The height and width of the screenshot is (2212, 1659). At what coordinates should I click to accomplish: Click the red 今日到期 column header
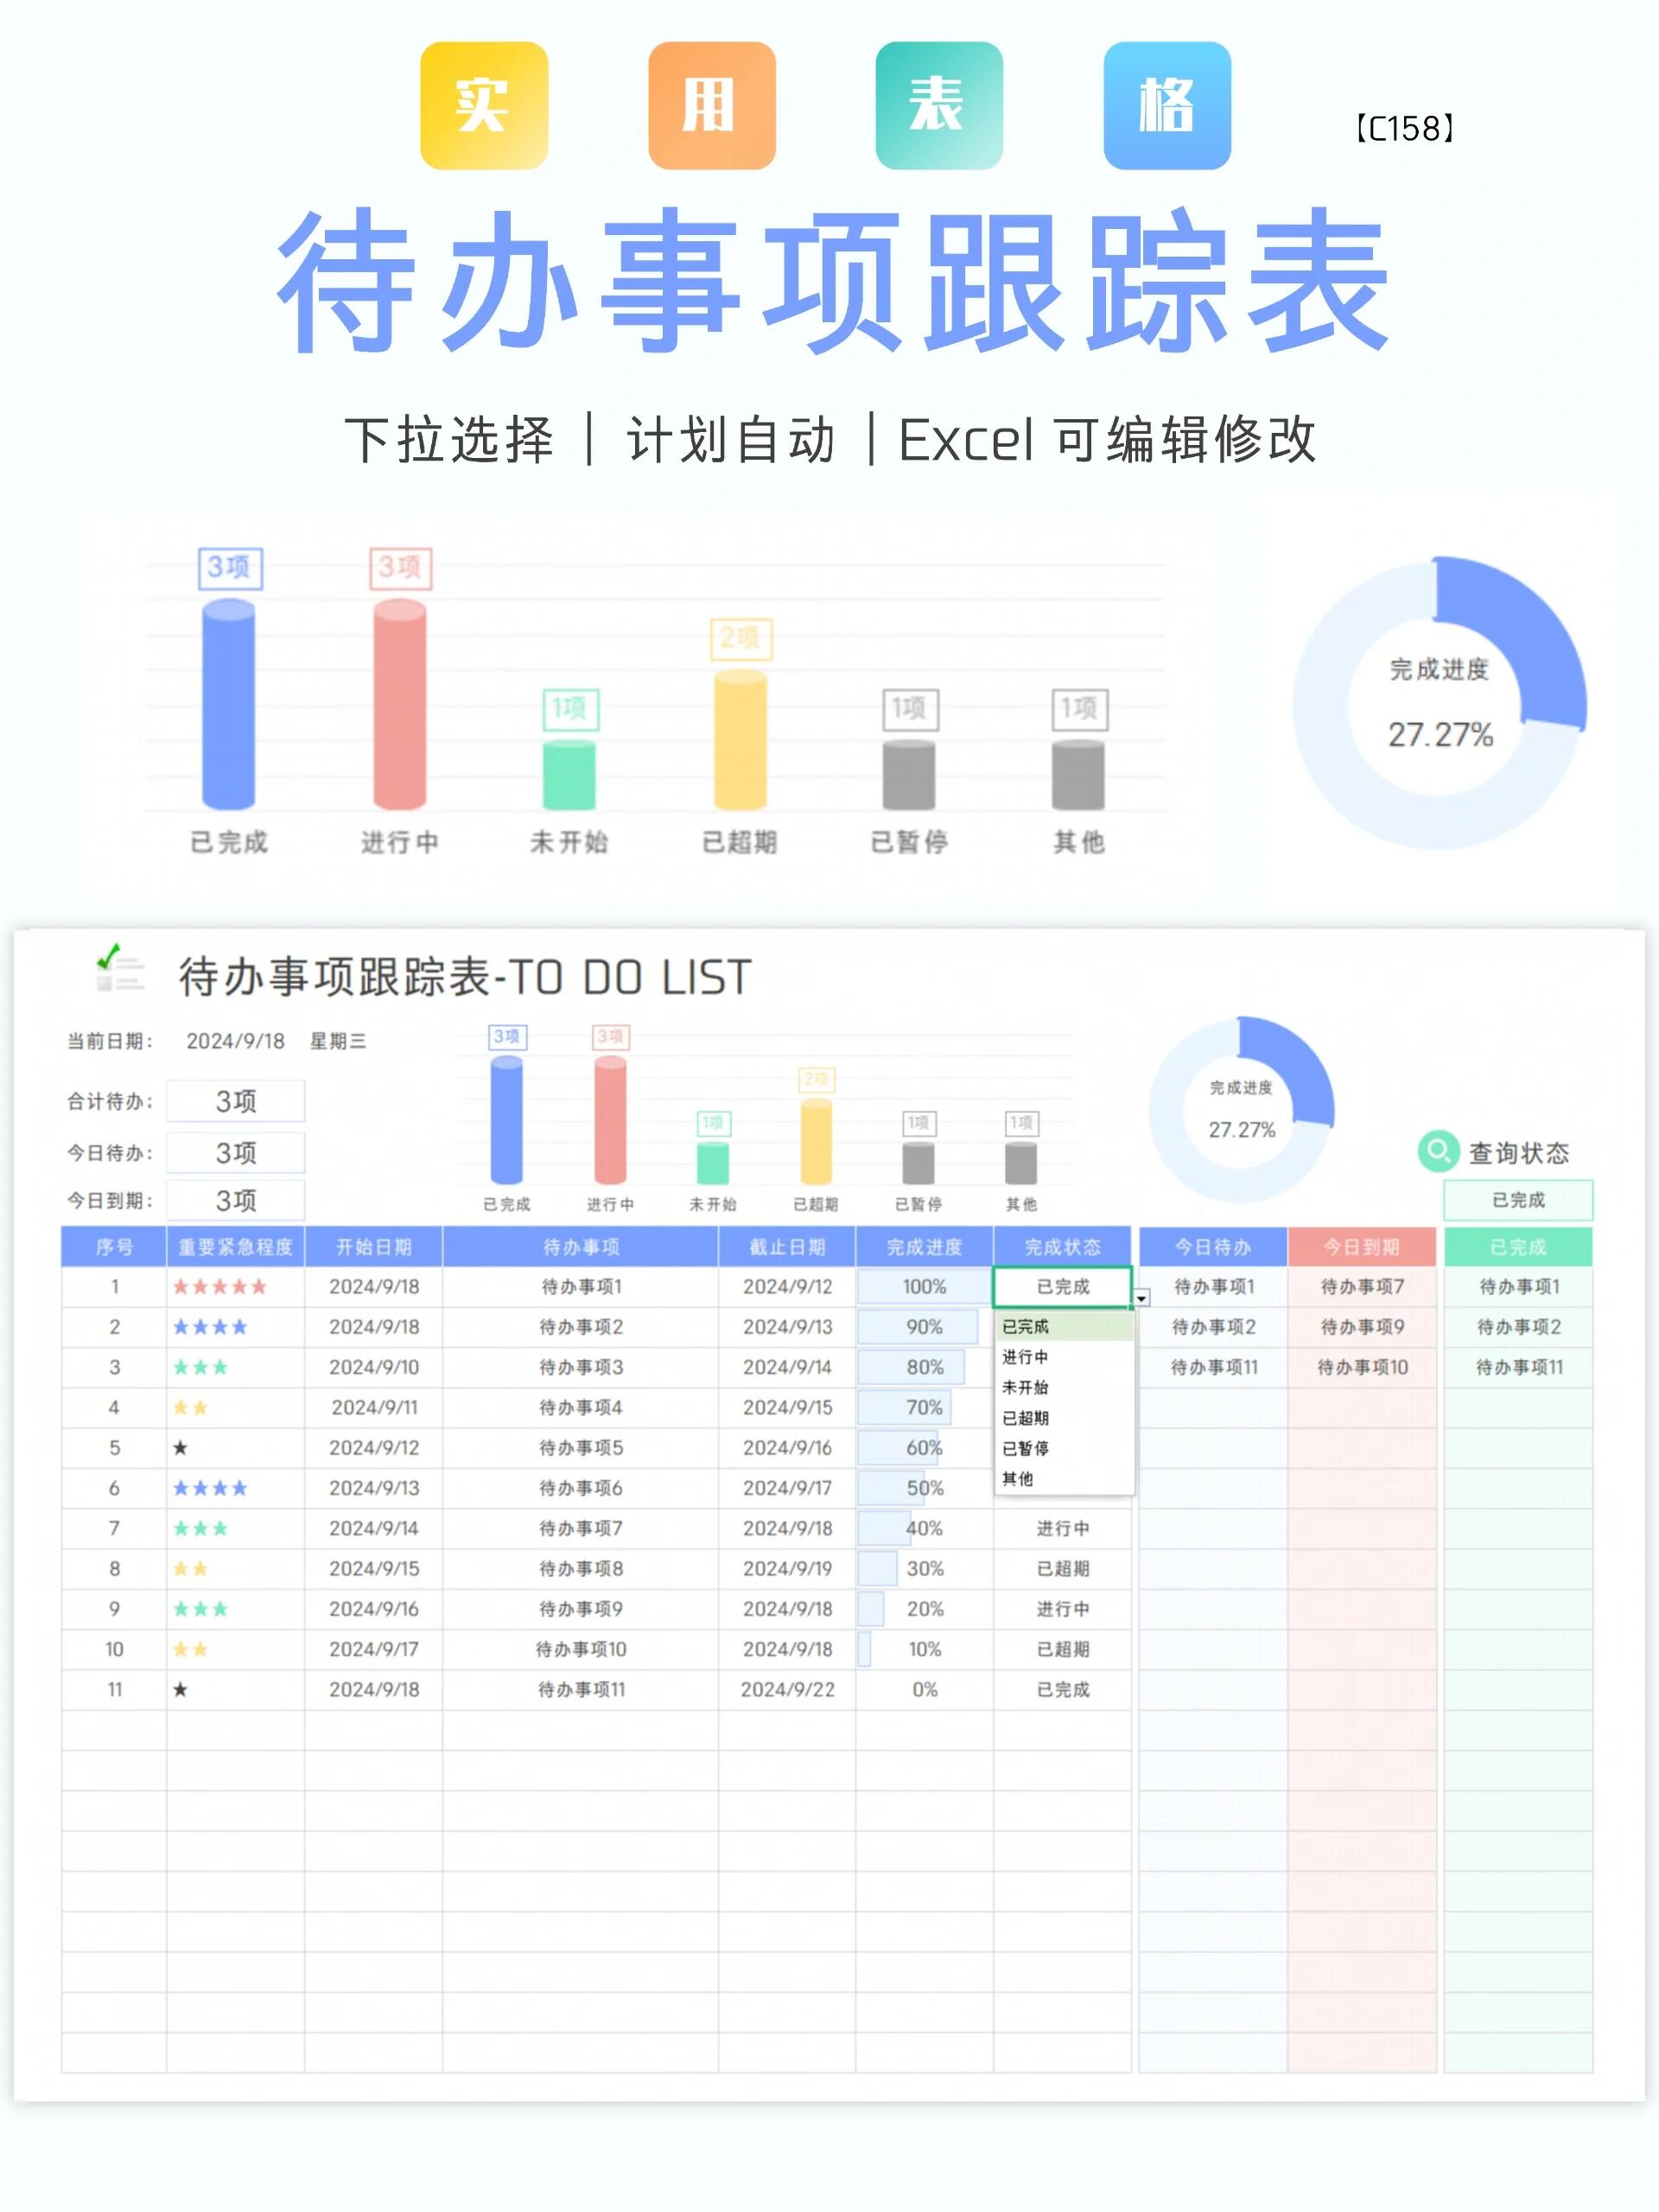coord(1361,1247)
